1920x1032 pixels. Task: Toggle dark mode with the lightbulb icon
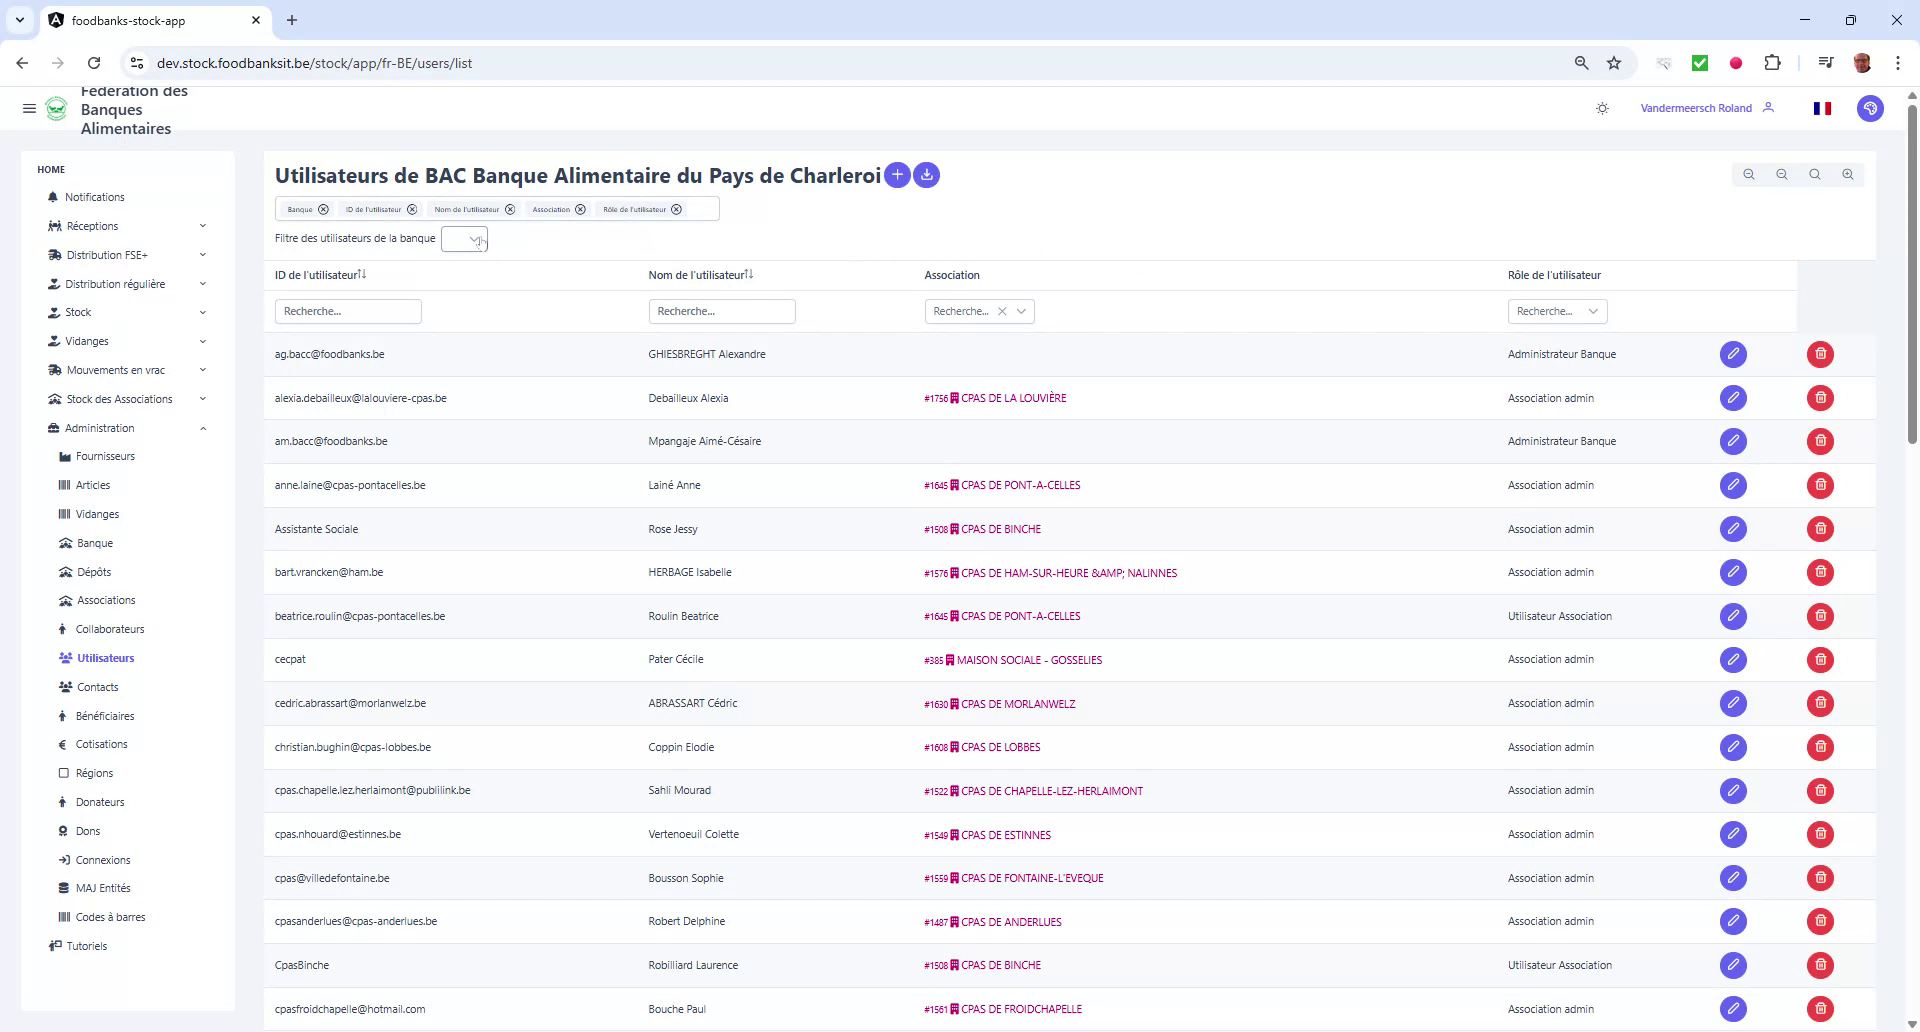pyautogui.click(x=1602, y=108)
